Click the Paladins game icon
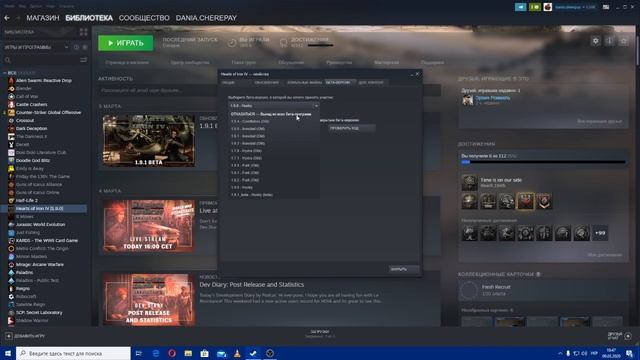 point(11,272)
